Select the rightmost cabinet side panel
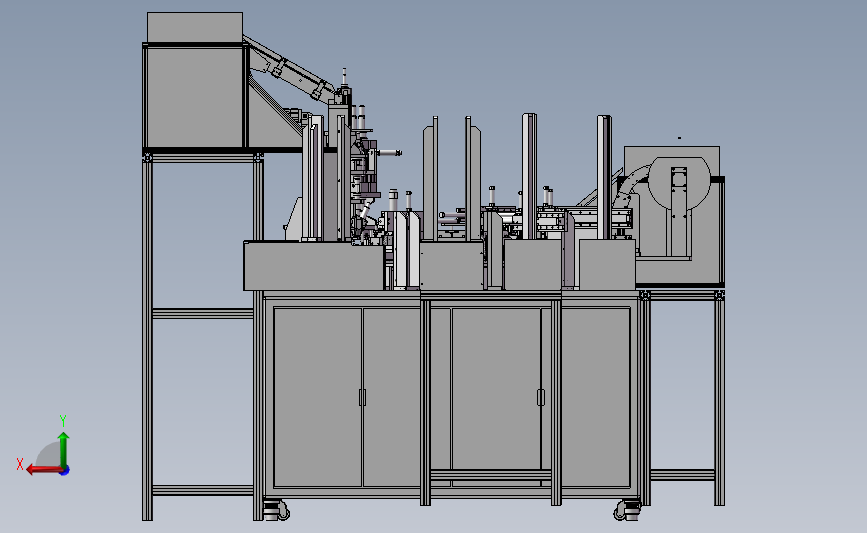The height and width of the screenshot is (533, 867). pyautogui.click(x=596, y=397)
